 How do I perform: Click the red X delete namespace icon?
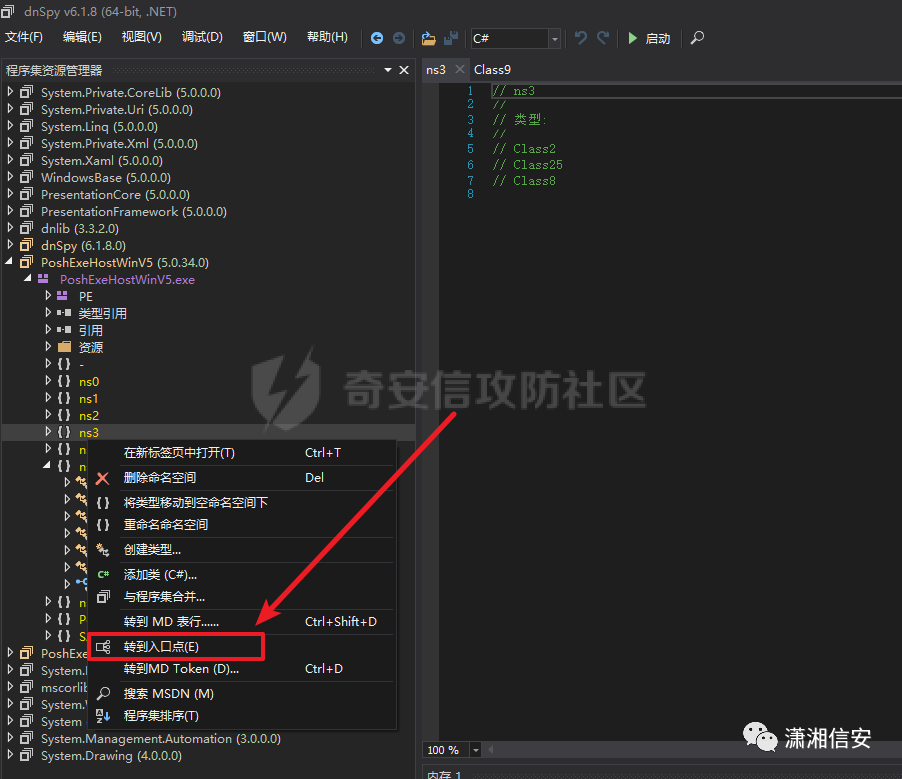pyautogui.click(x=102, y=478)
